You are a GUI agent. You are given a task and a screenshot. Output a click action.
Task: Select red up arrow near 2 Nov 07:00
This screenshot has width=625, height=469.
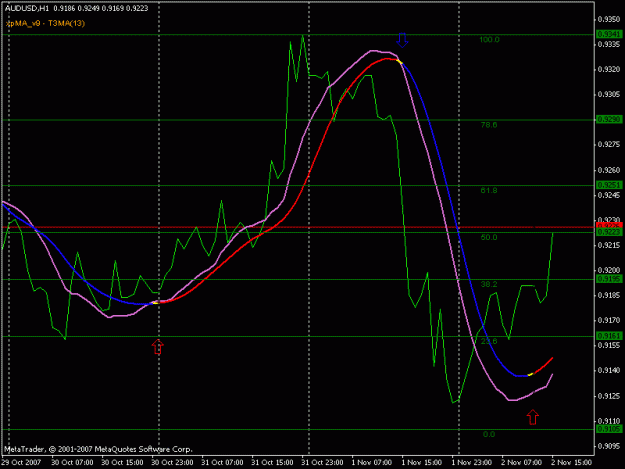(x=533, y=417)
